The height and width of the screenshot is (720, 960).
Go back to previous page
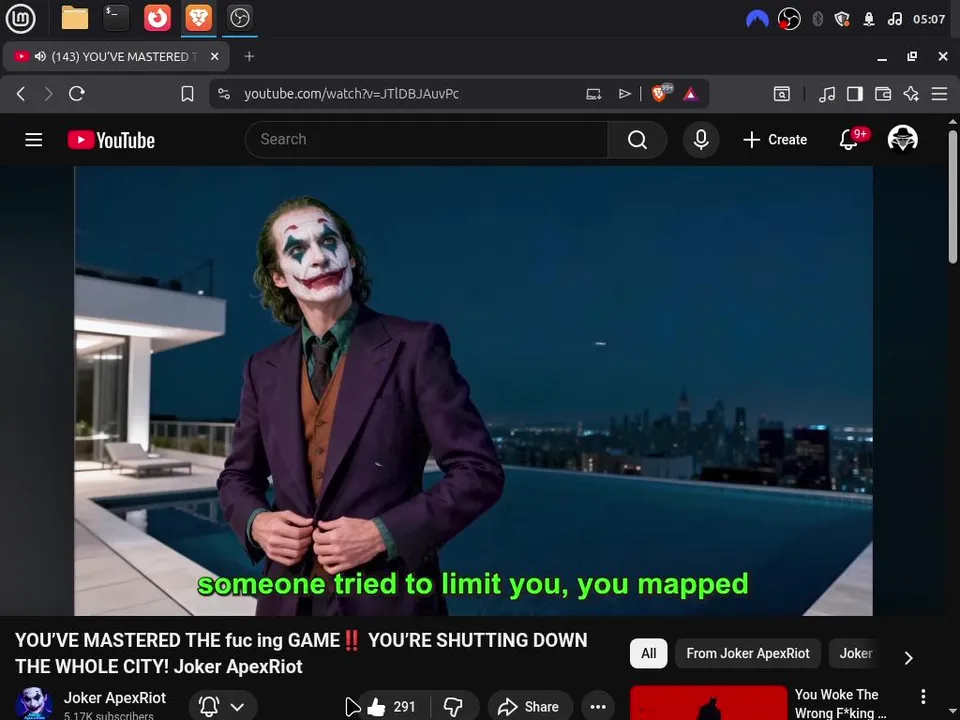point(21,94)
